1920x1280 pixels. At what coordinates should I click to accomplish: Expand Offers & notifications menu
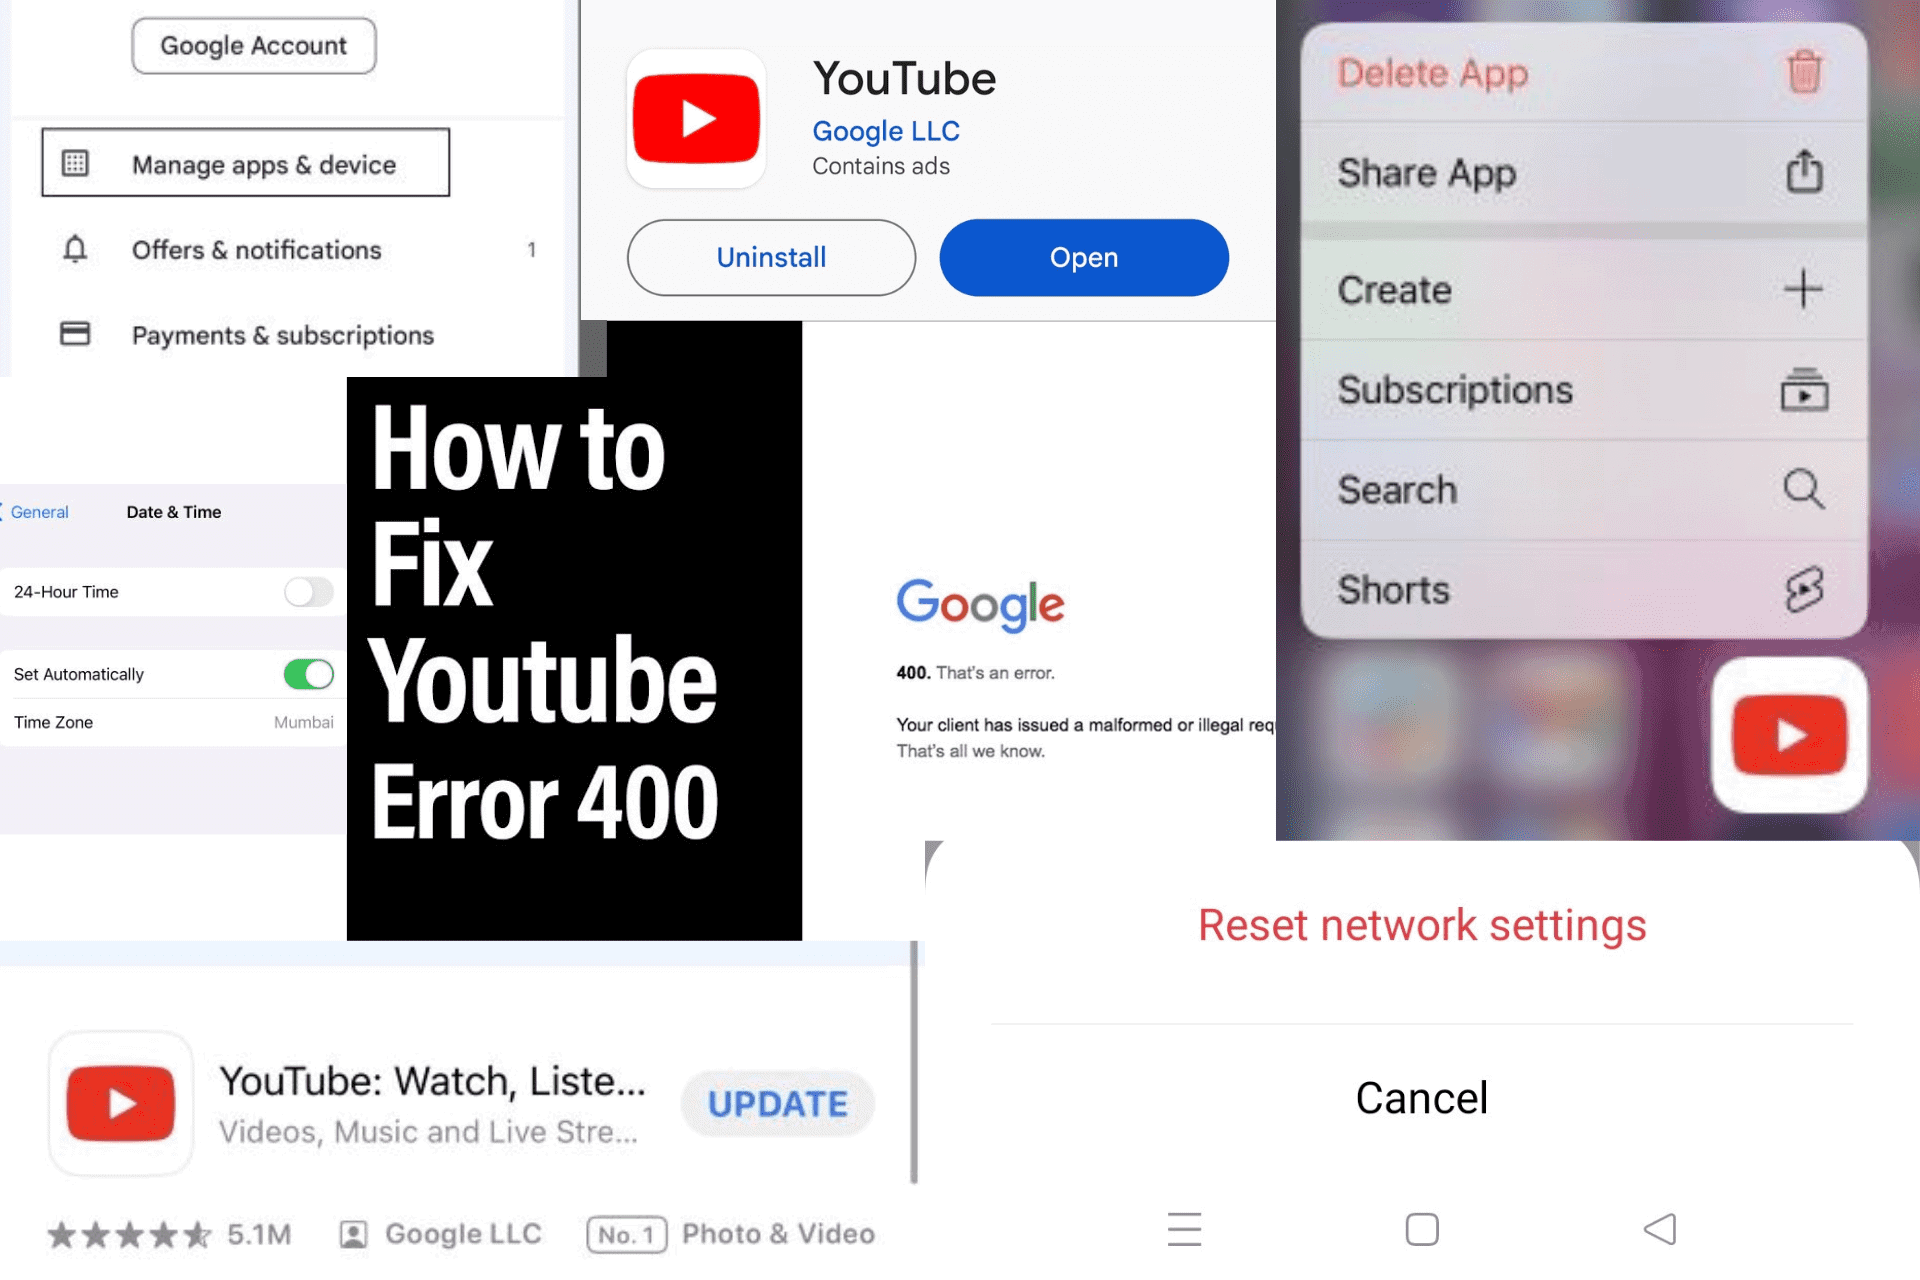click(257, 250)
